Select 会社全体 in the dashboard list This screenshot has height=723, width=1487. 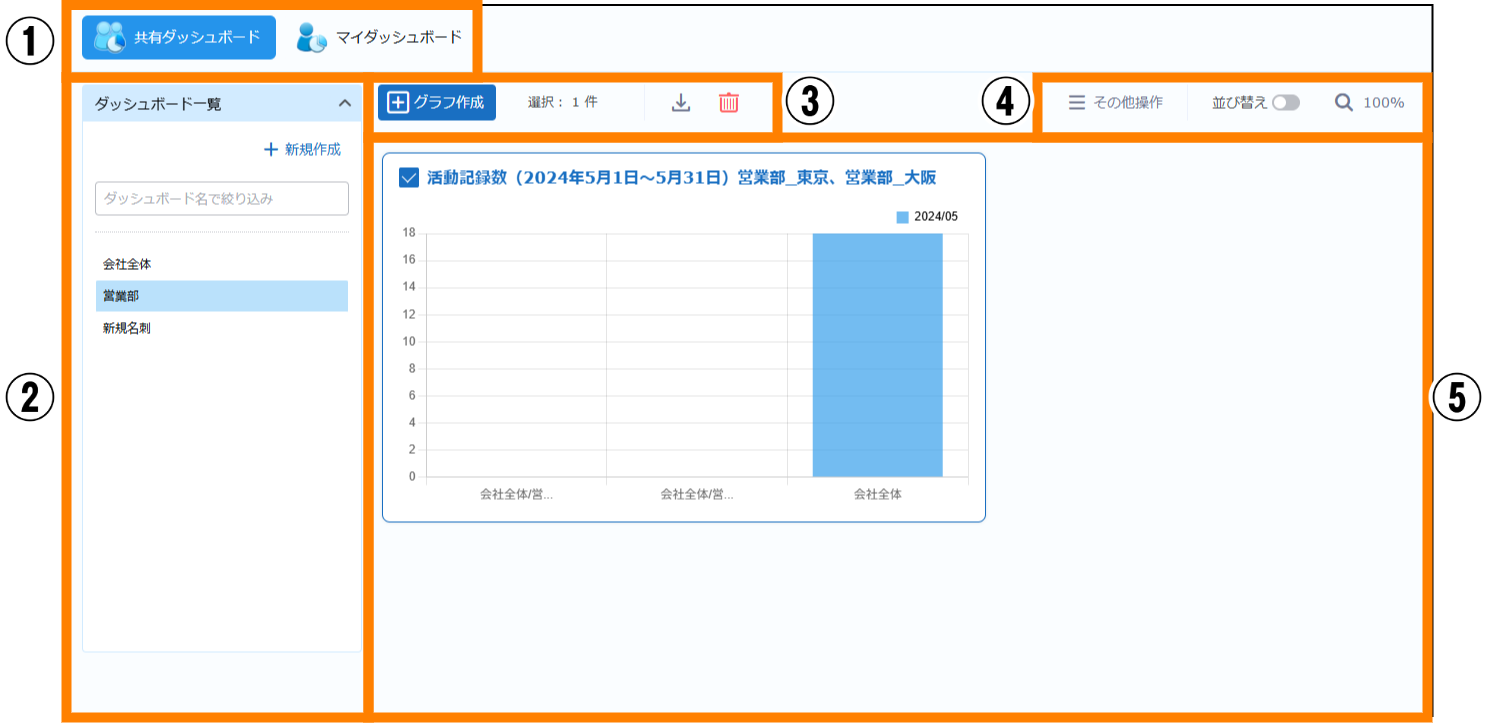pos(127,264)
